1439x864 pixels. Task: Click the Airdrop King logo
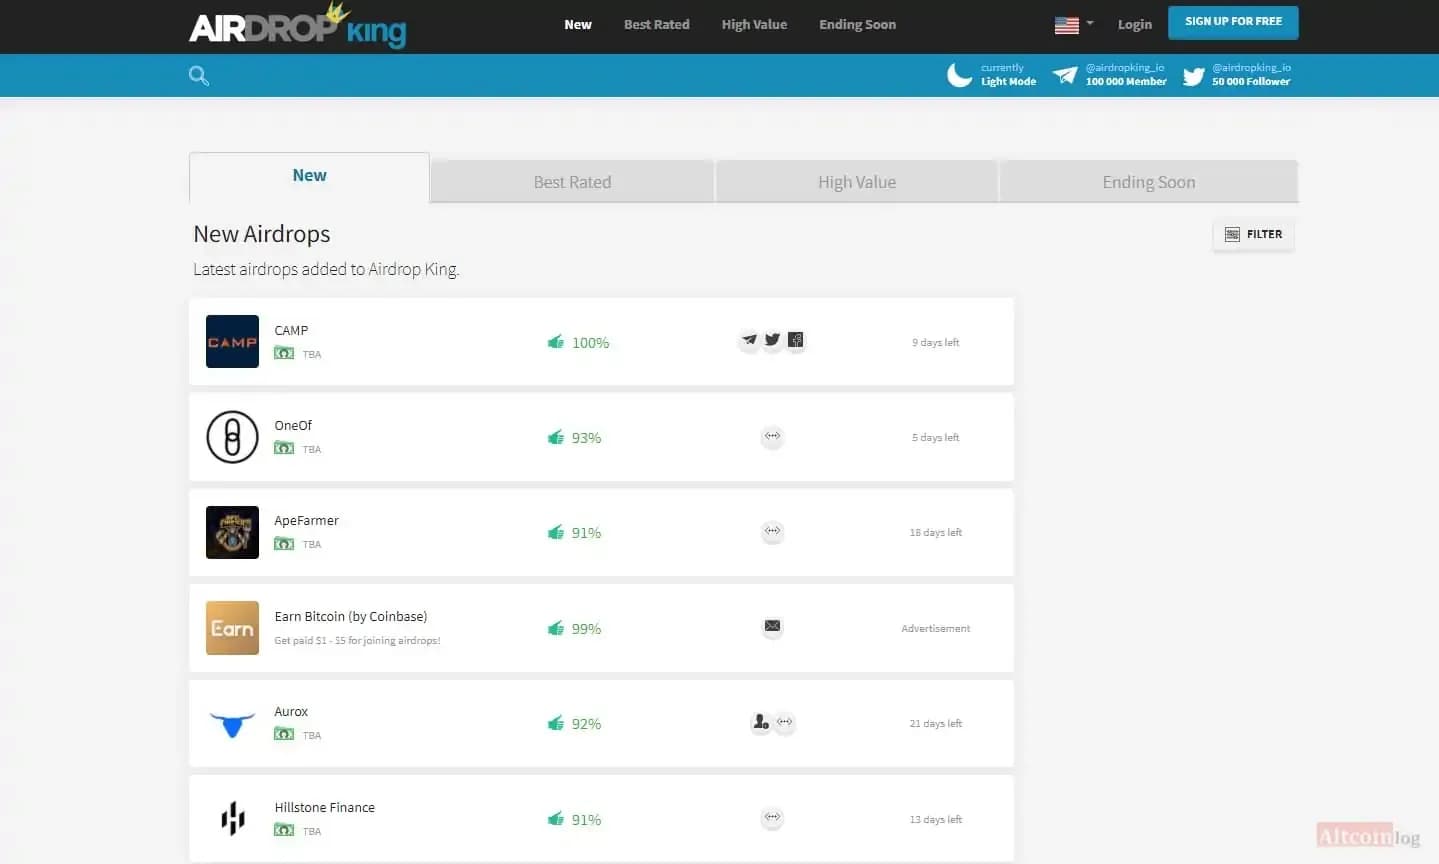[297, 25]
